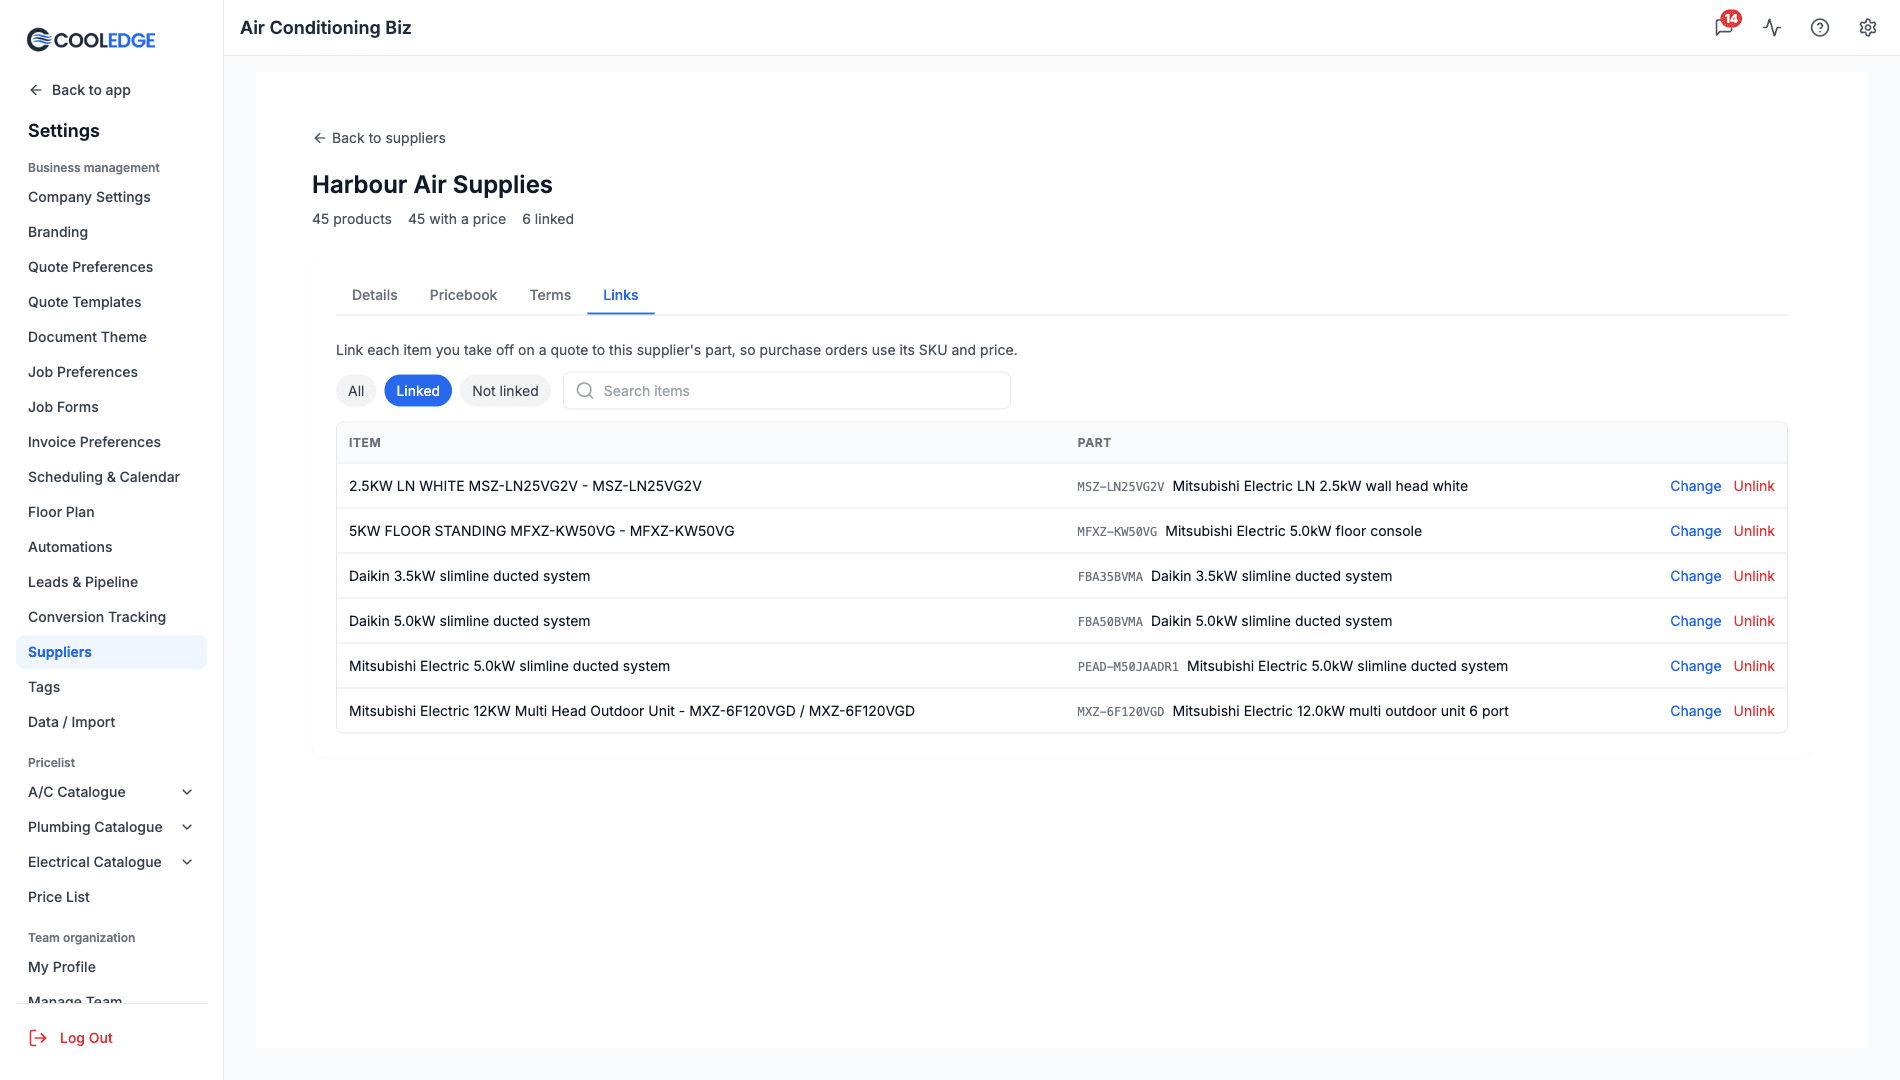Select the Linked filter pill
The height and width of the screenshot is (1080, 1900).
coord(418,391)
